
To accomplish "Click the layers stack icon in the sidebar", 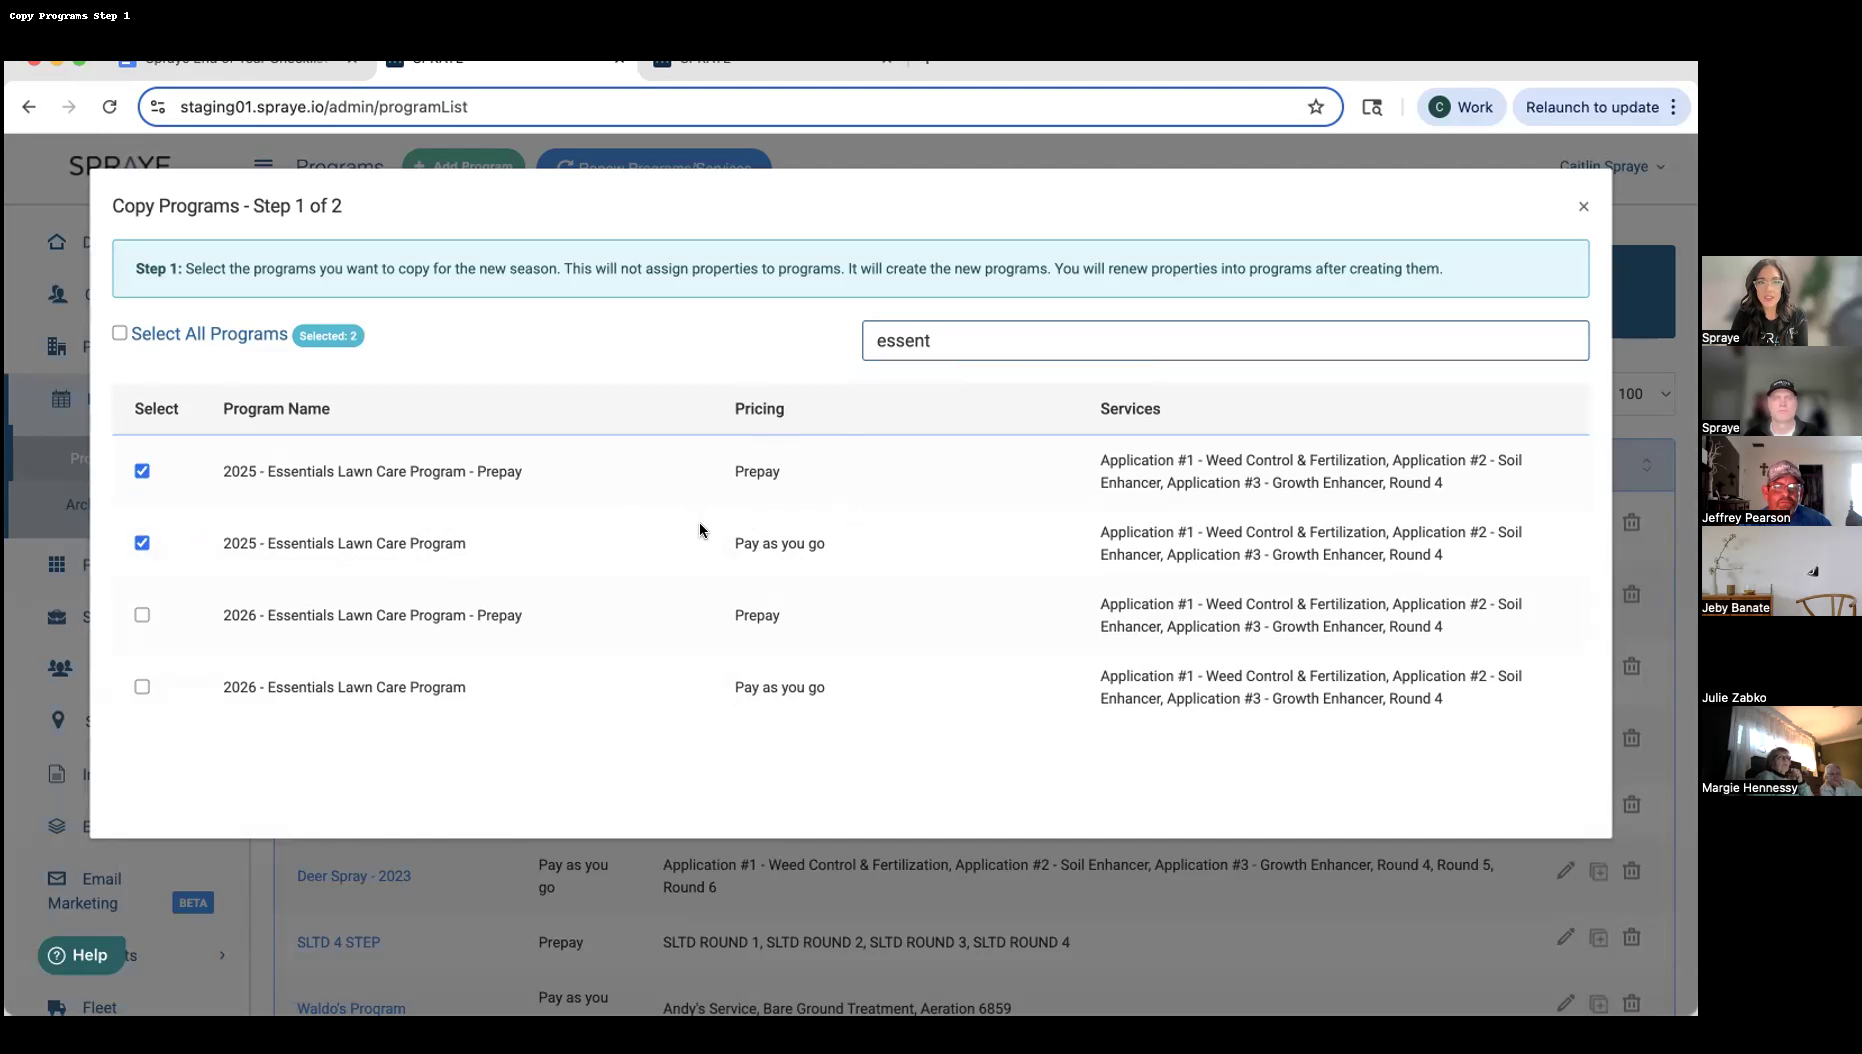I will pyautogui.click(x=57, y=826).
